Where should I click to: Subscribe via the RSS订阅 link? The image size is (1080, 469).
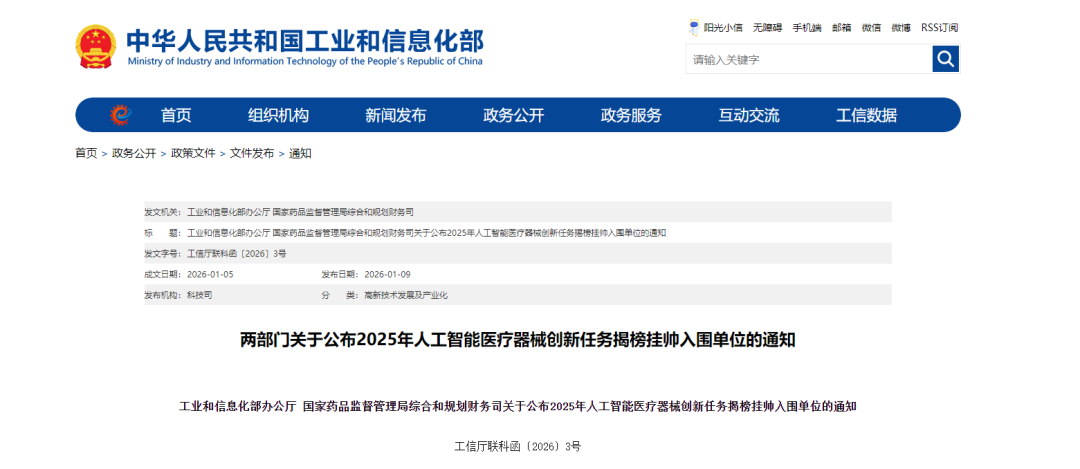(x=939, y=28)
